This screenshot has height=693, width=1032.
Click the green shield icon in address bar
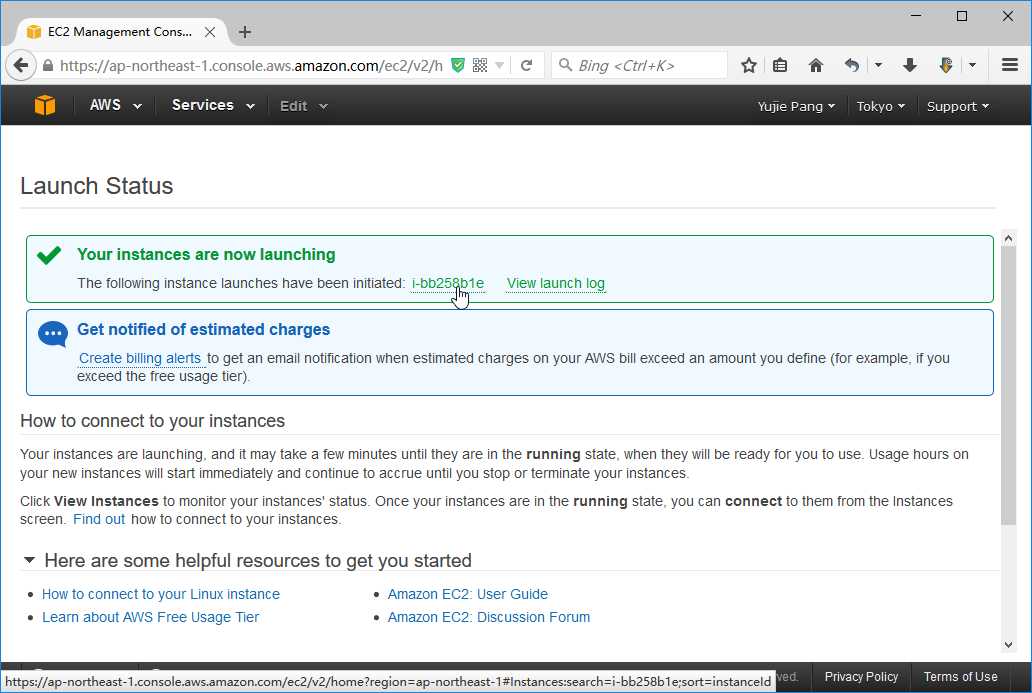457,65
